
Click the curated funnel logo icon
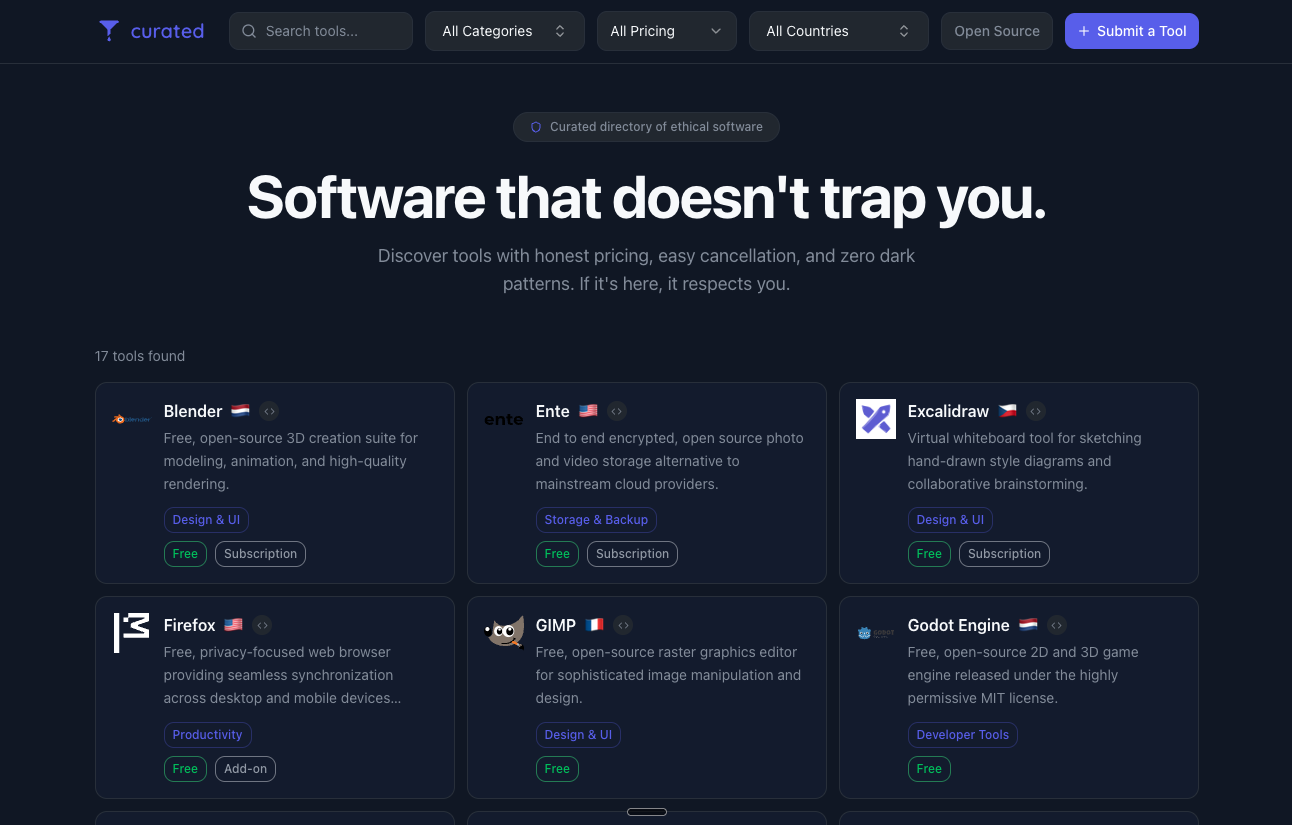109,31
